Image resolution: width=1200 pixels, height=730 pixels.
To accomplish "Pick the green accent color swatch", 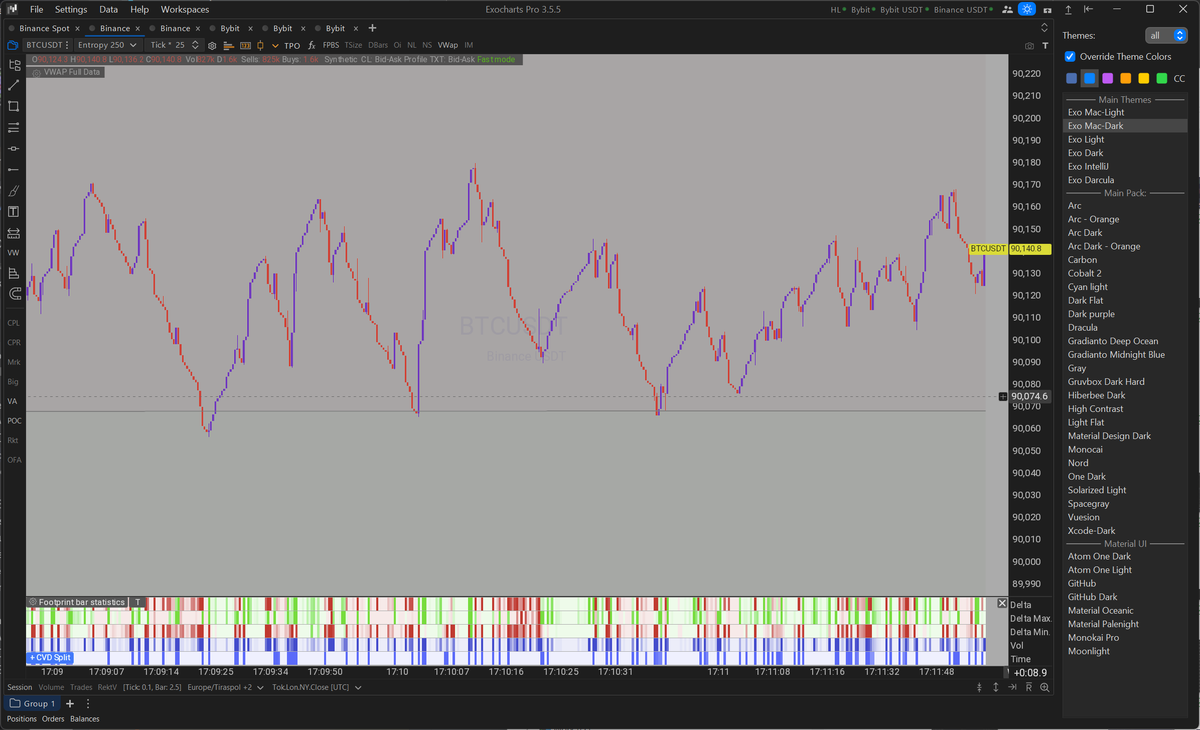I will click(1162, 78).
